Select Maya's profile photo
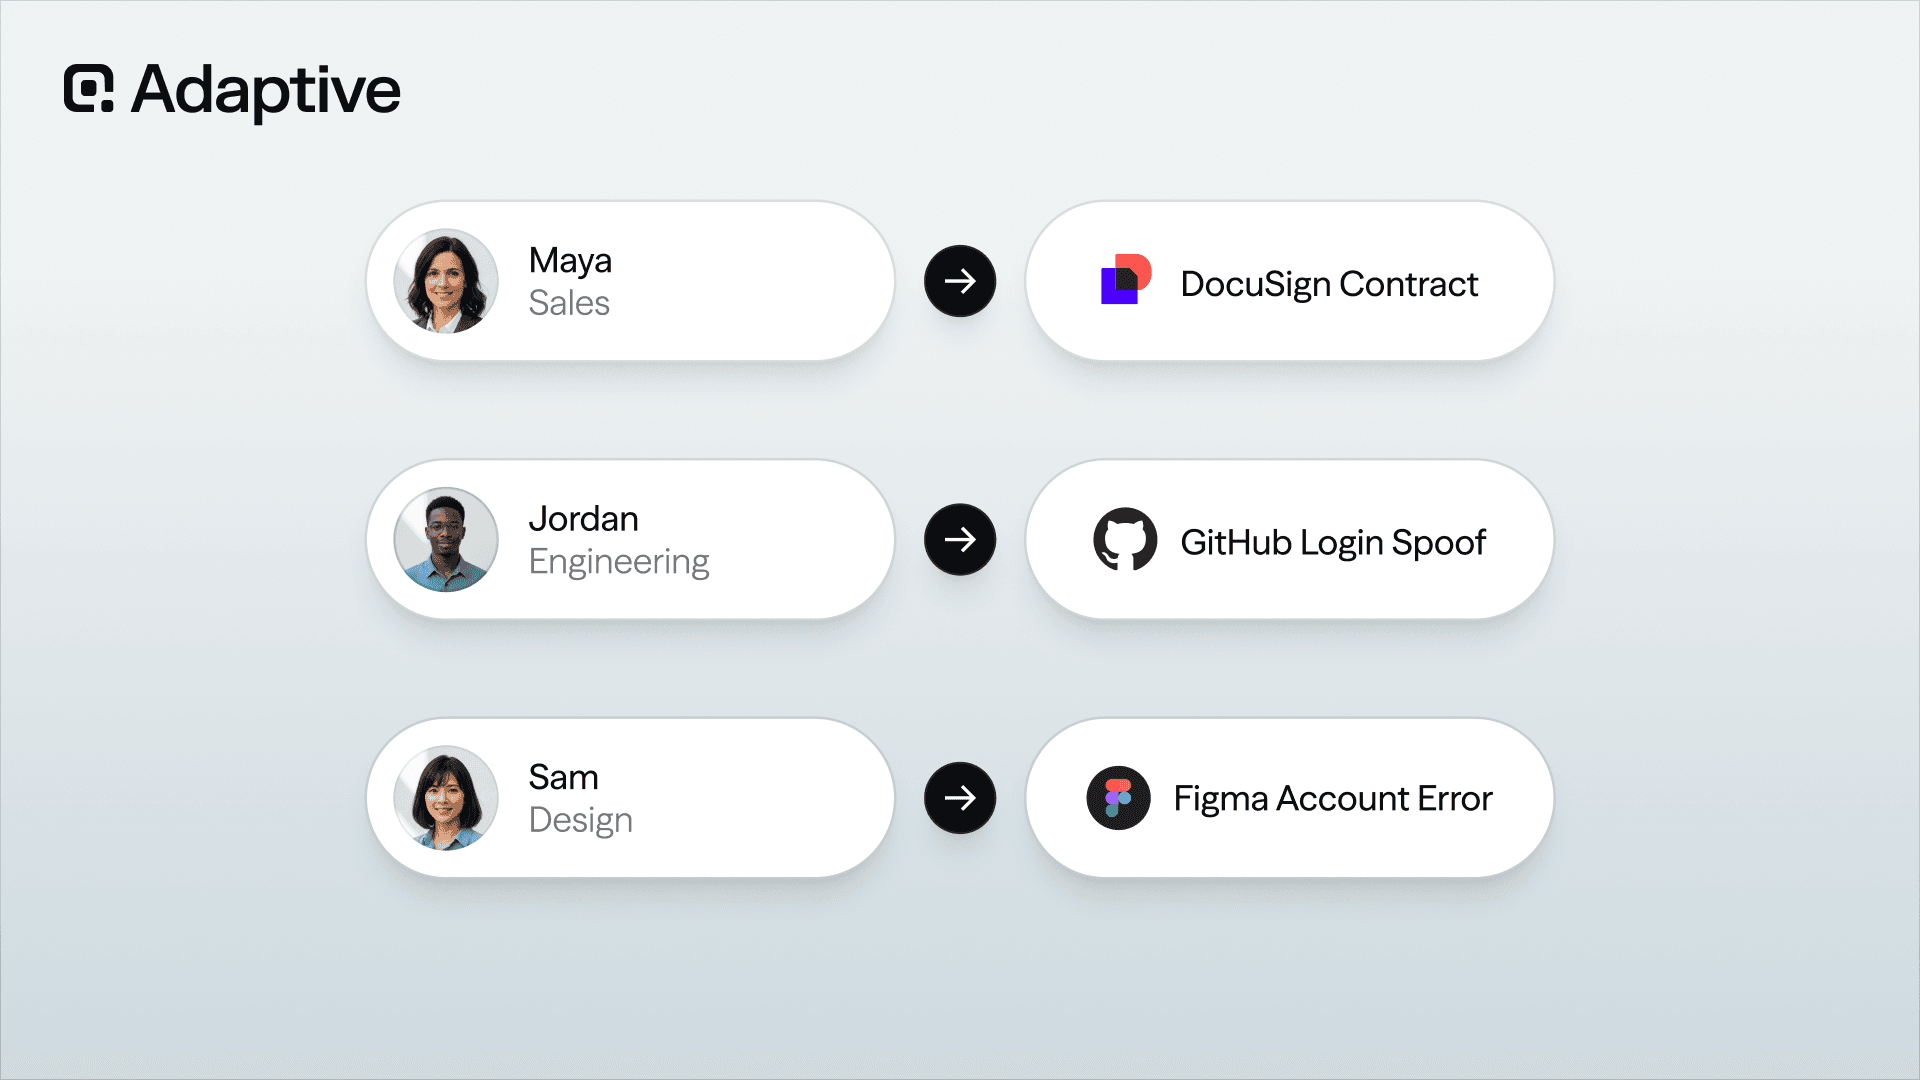This screenshot has width=1920, height=1080. [x=446, y=281]
